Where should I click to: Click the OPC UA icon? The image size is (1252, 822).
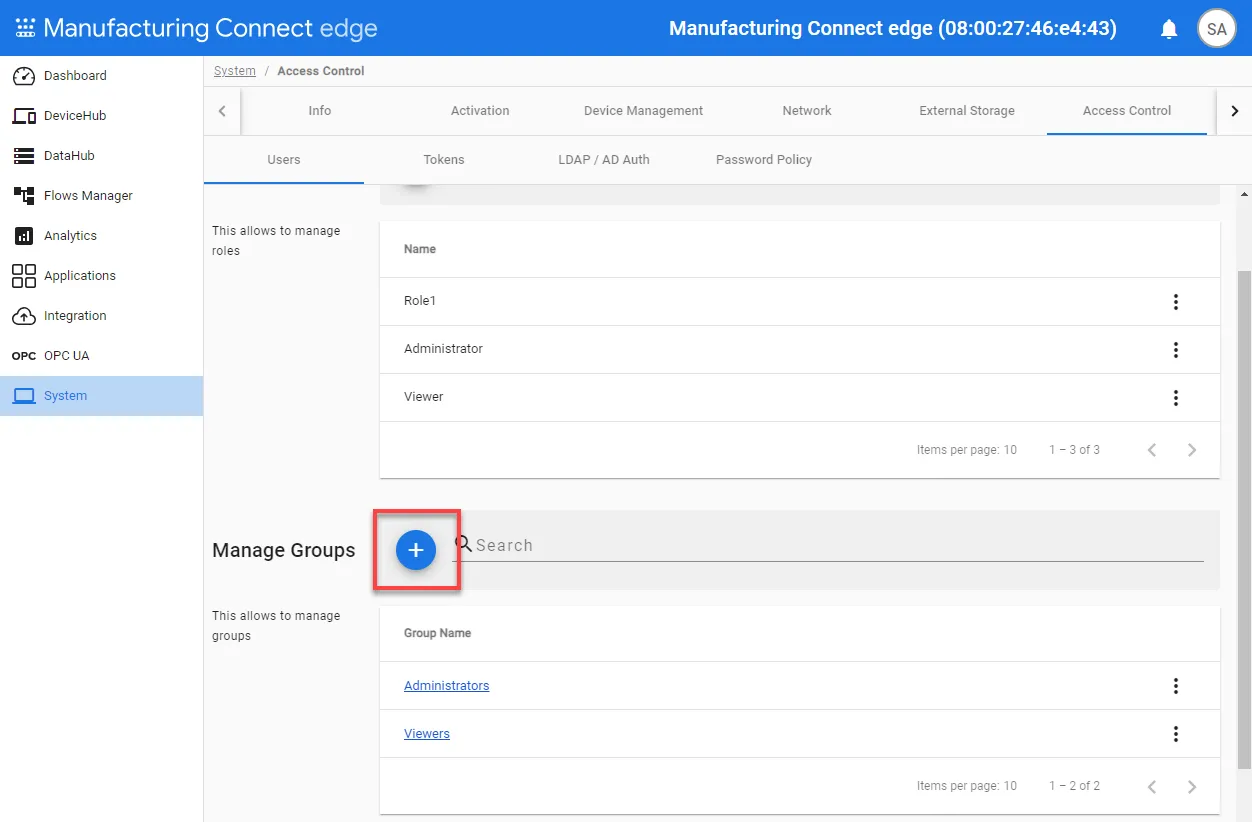24,356
